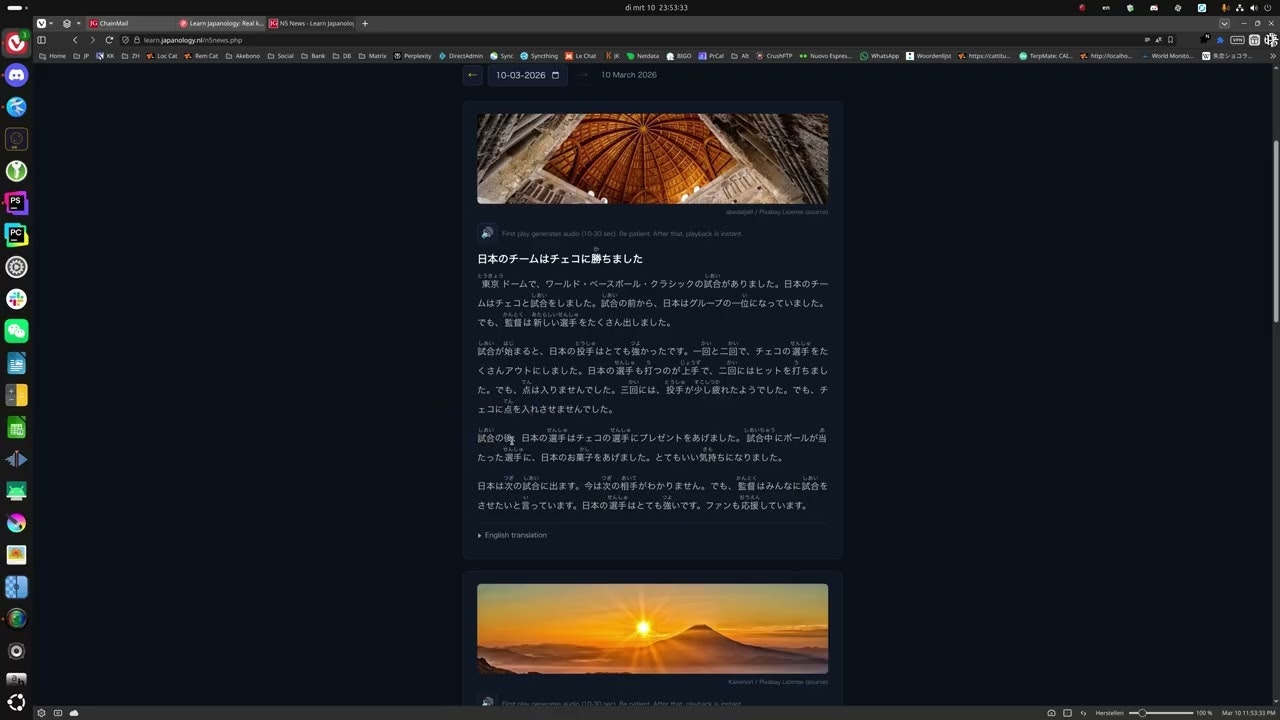The image size is (1280, 720).
Task: Reload the current page
Action: point(111,40)
